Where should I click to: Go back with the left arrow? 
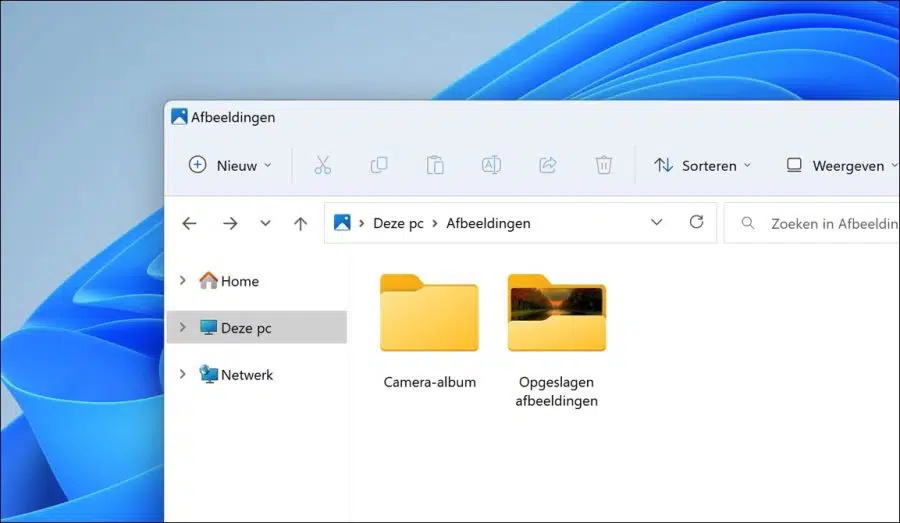coord(189,223)
